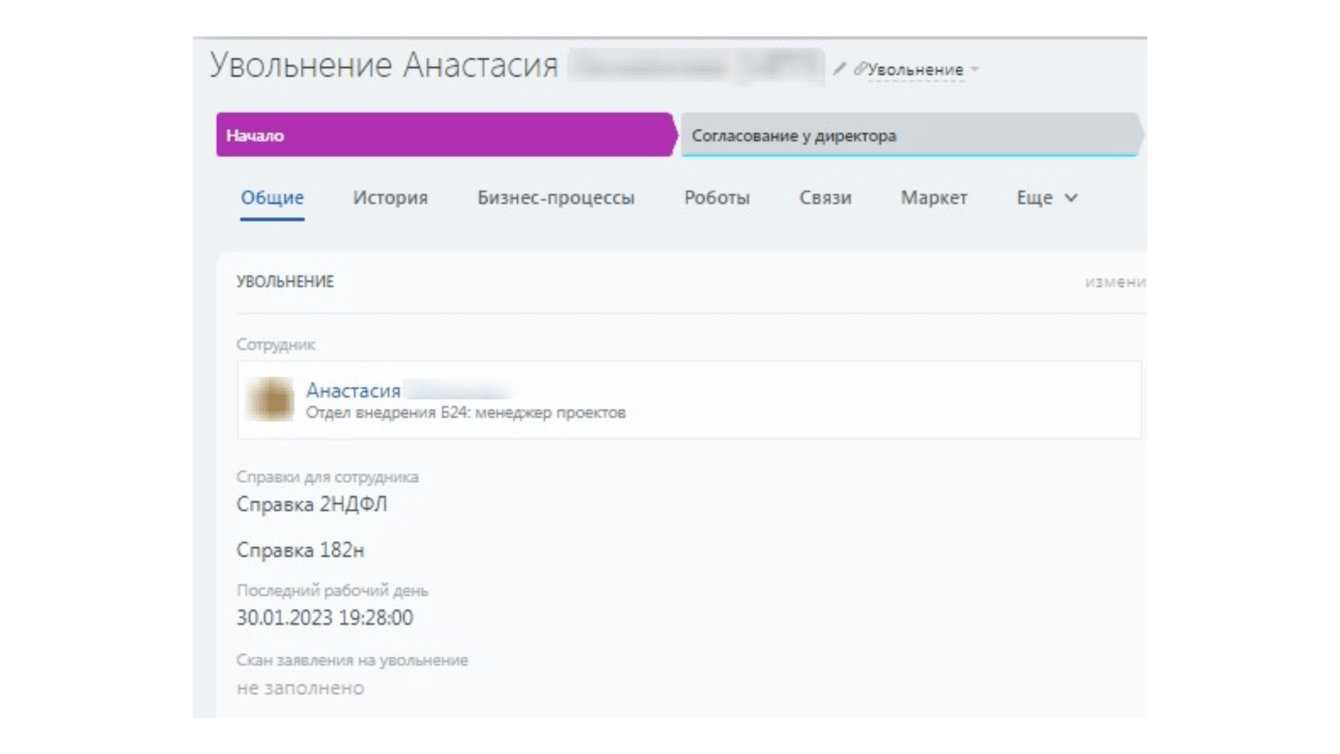Open the Увольнение dropdown in the title
1340x754 pixels.
coord(922,70)
